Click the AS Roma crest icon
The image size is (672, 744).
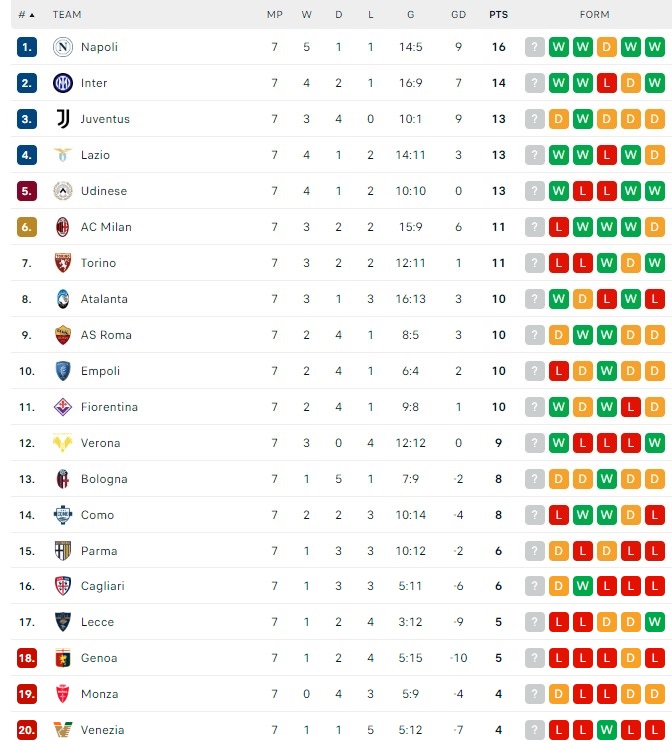tap(63, 335)
